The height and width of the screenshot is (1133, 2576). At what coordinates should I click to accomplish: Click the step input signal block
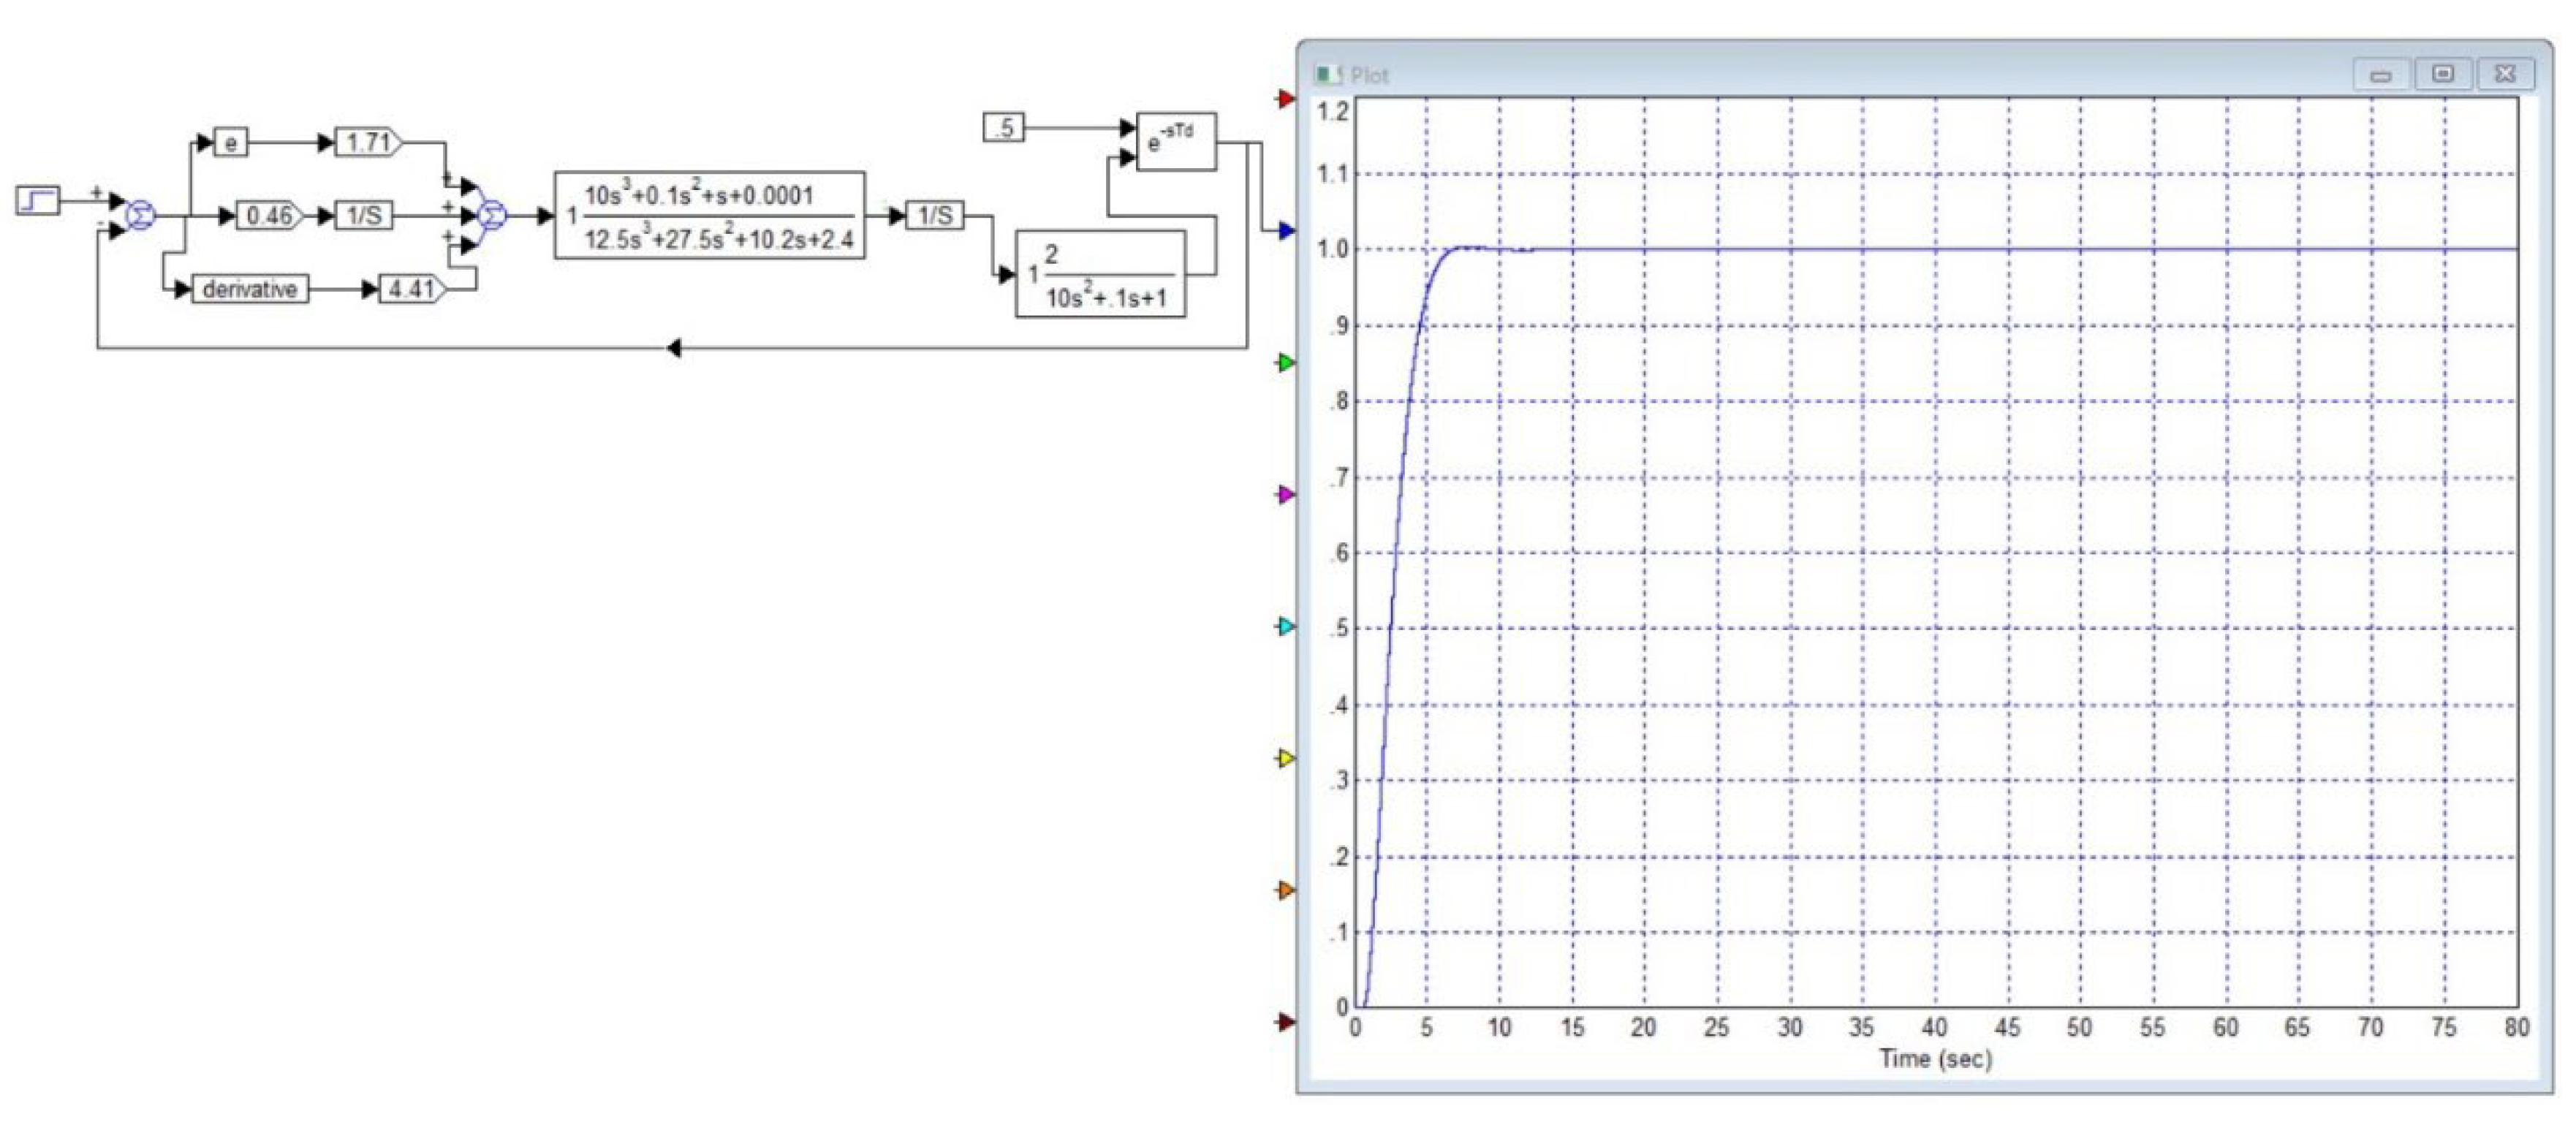(x=38, y=201)
